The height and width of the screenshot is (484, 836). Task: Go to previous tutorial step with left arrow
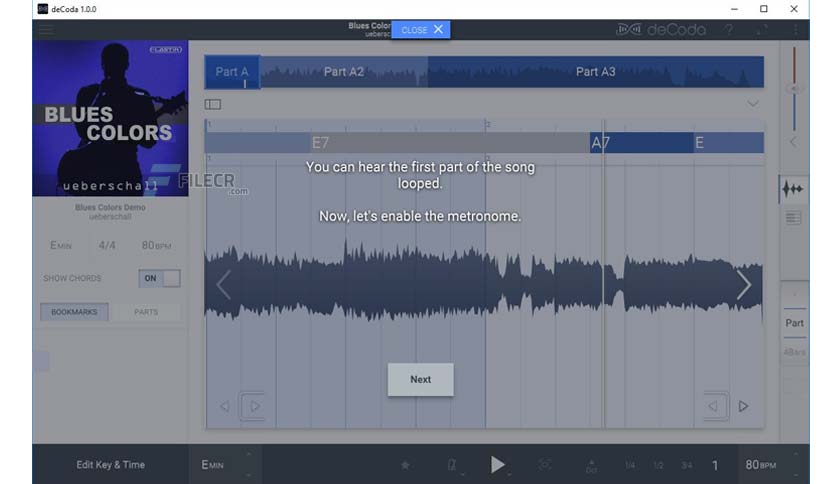pos(223,285)
